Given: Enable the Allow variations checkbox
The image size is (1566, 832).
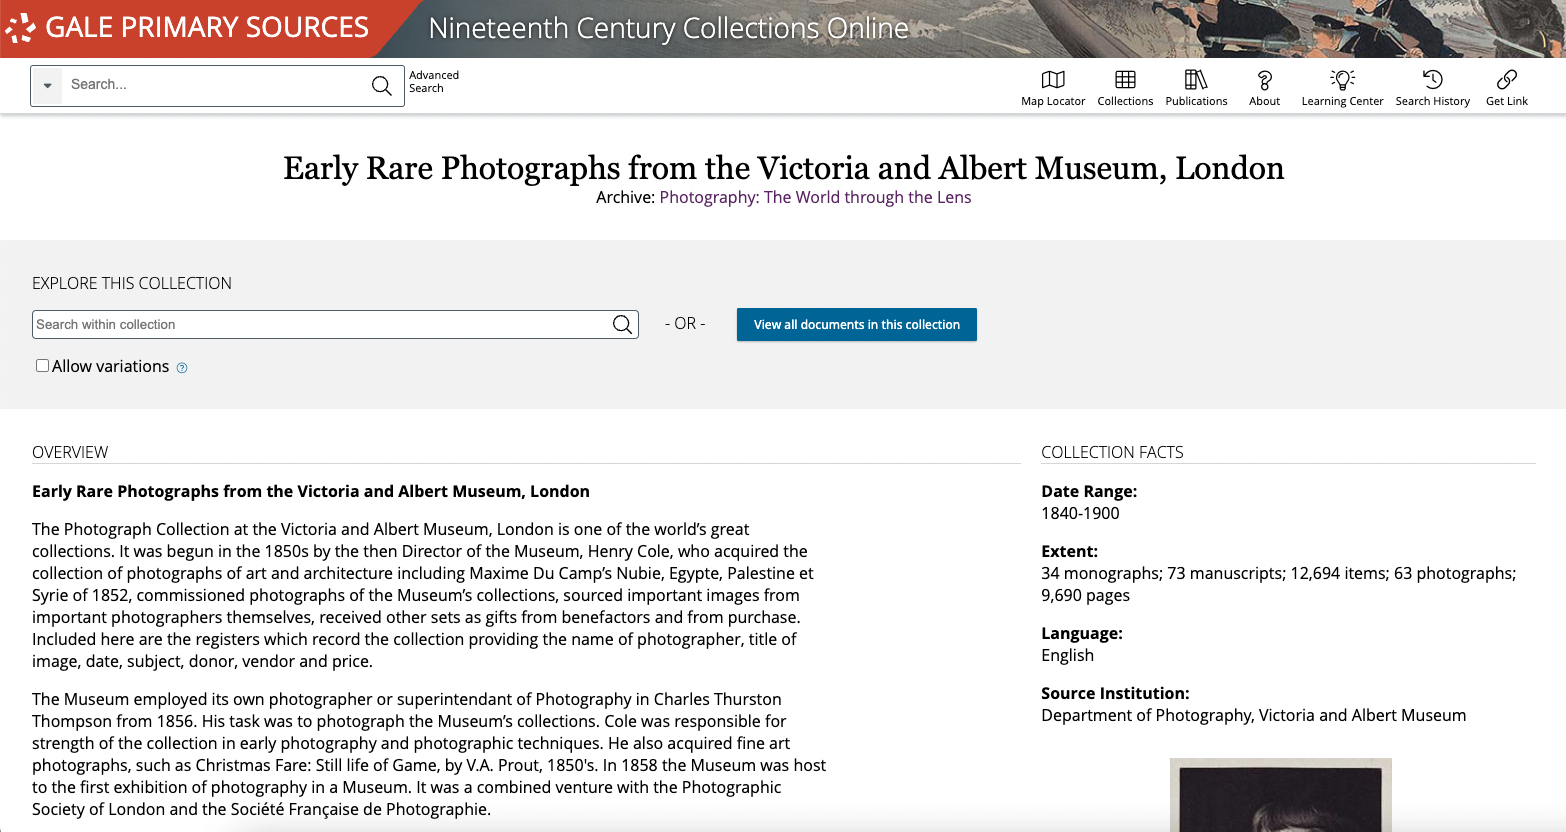Looking at the screenshot, I should (42, 366).
